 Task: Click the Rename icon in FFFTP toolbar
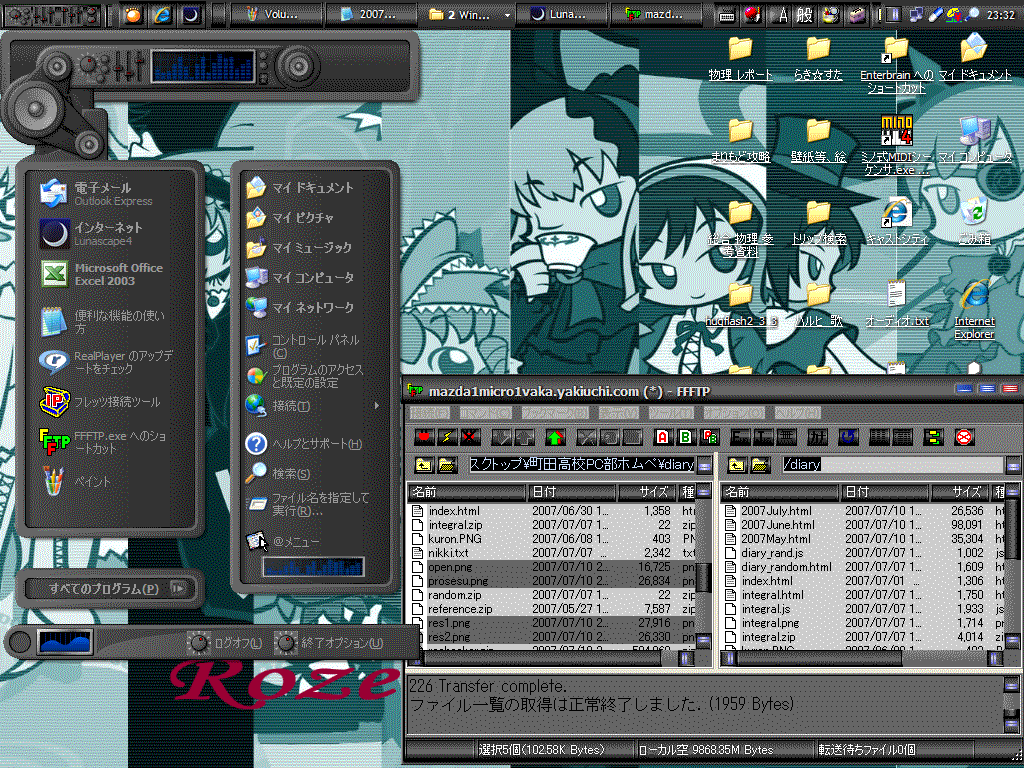[x=609, y=437]
